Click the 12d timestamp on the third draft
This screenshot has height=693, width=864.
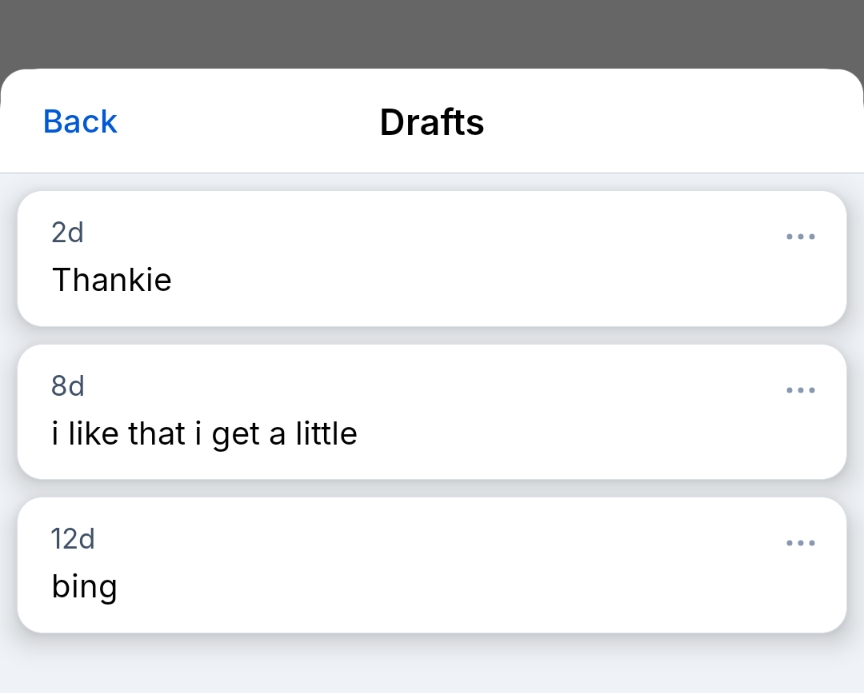click(73, 539)
